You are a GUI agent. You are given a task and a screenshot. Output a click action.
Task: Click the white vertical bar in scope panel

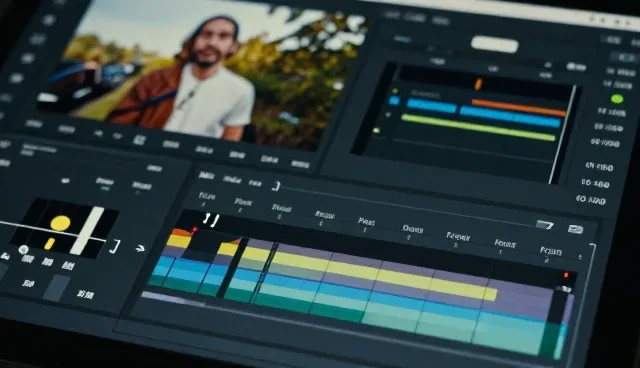(87, 231)
